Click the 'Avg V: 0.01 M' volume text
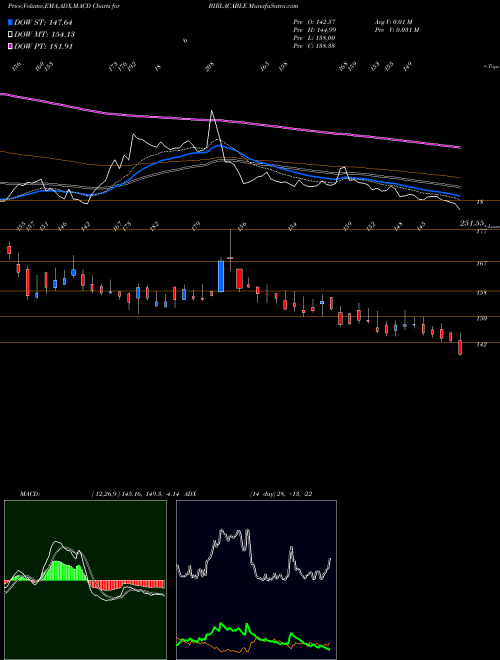The height and width of the screenshot is (660, 500). coord(395,22)
